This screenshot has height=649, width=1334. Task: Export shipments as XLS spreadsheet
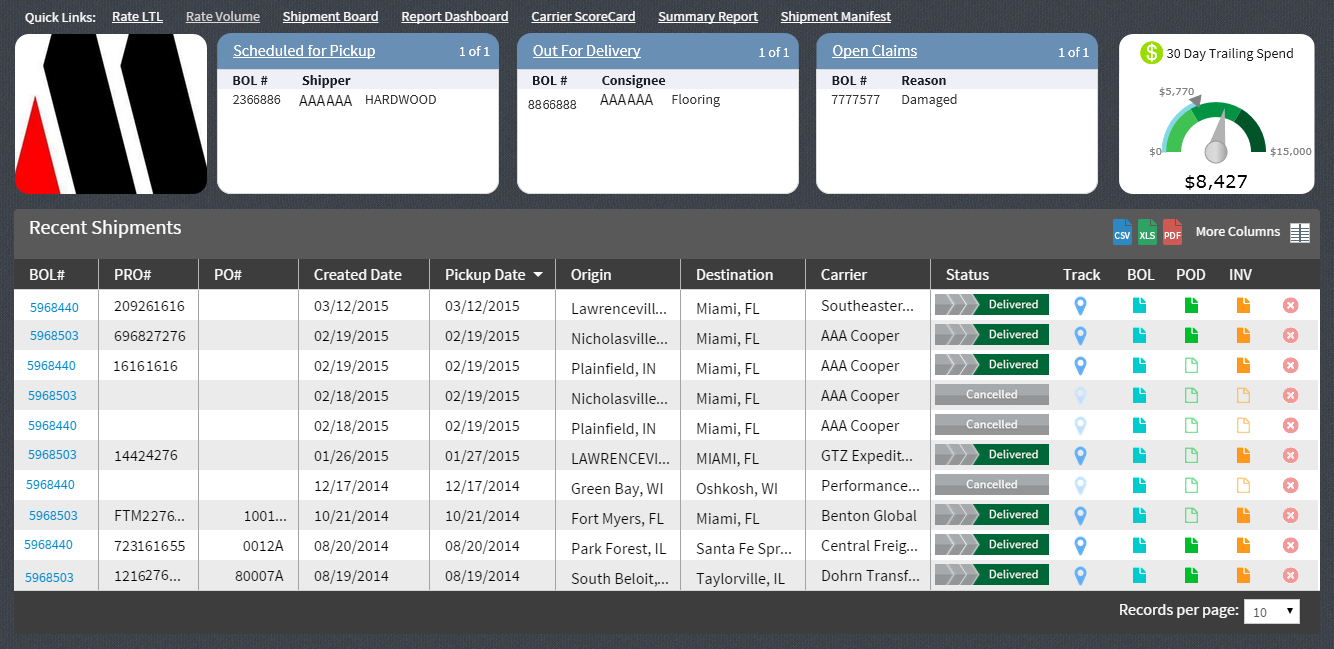pyautogui.click(x=1147, y=232)
